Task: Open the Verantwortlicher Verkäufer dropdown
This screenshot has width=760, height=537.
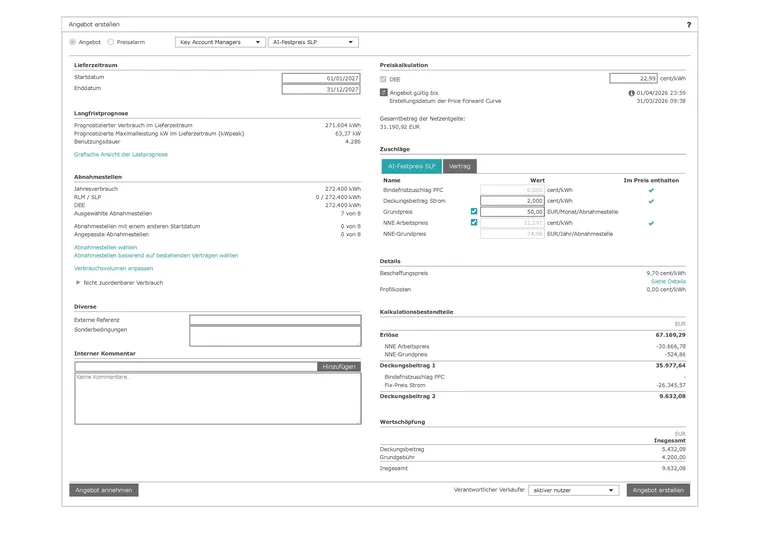Action: click(x=574, y=490)
